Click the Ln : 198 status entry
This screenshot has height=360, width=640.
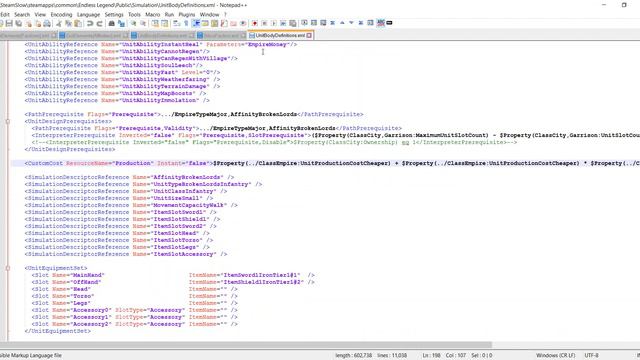(431, 356)
